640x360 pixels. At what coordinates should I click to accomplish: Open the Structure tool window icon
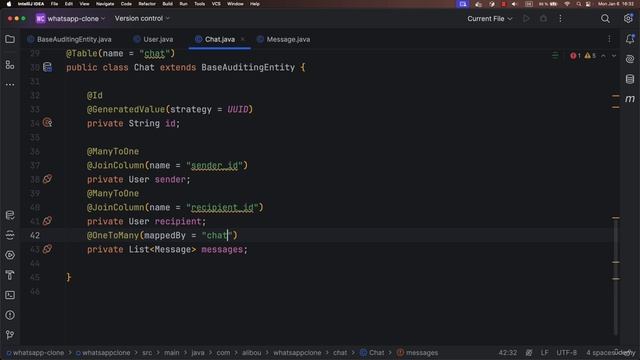coord(10,64)
